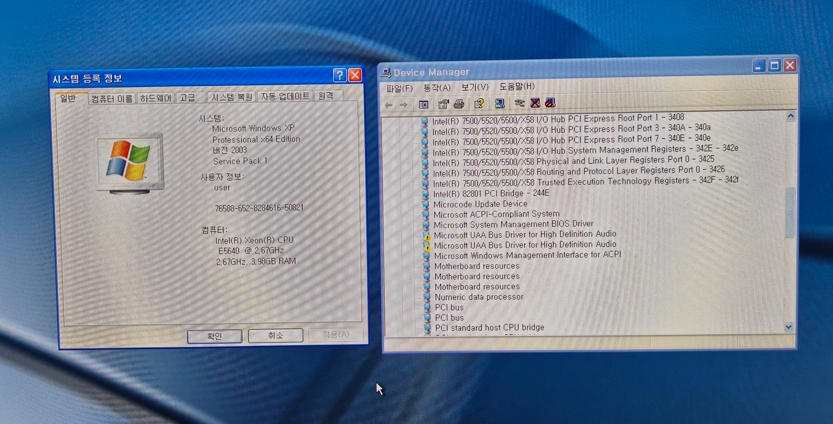Select Trusted Execution Technology Registers row

point(585,182)
